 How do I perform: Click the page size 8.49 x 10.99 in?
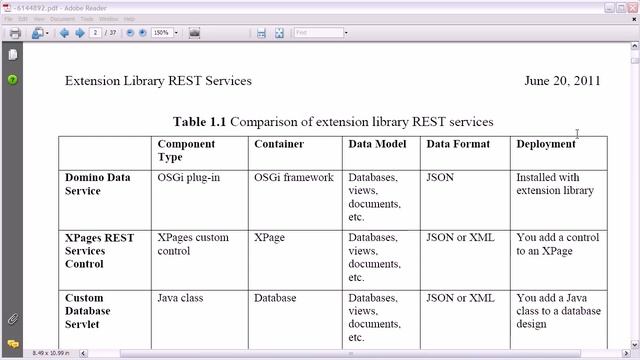pos(51,353)
